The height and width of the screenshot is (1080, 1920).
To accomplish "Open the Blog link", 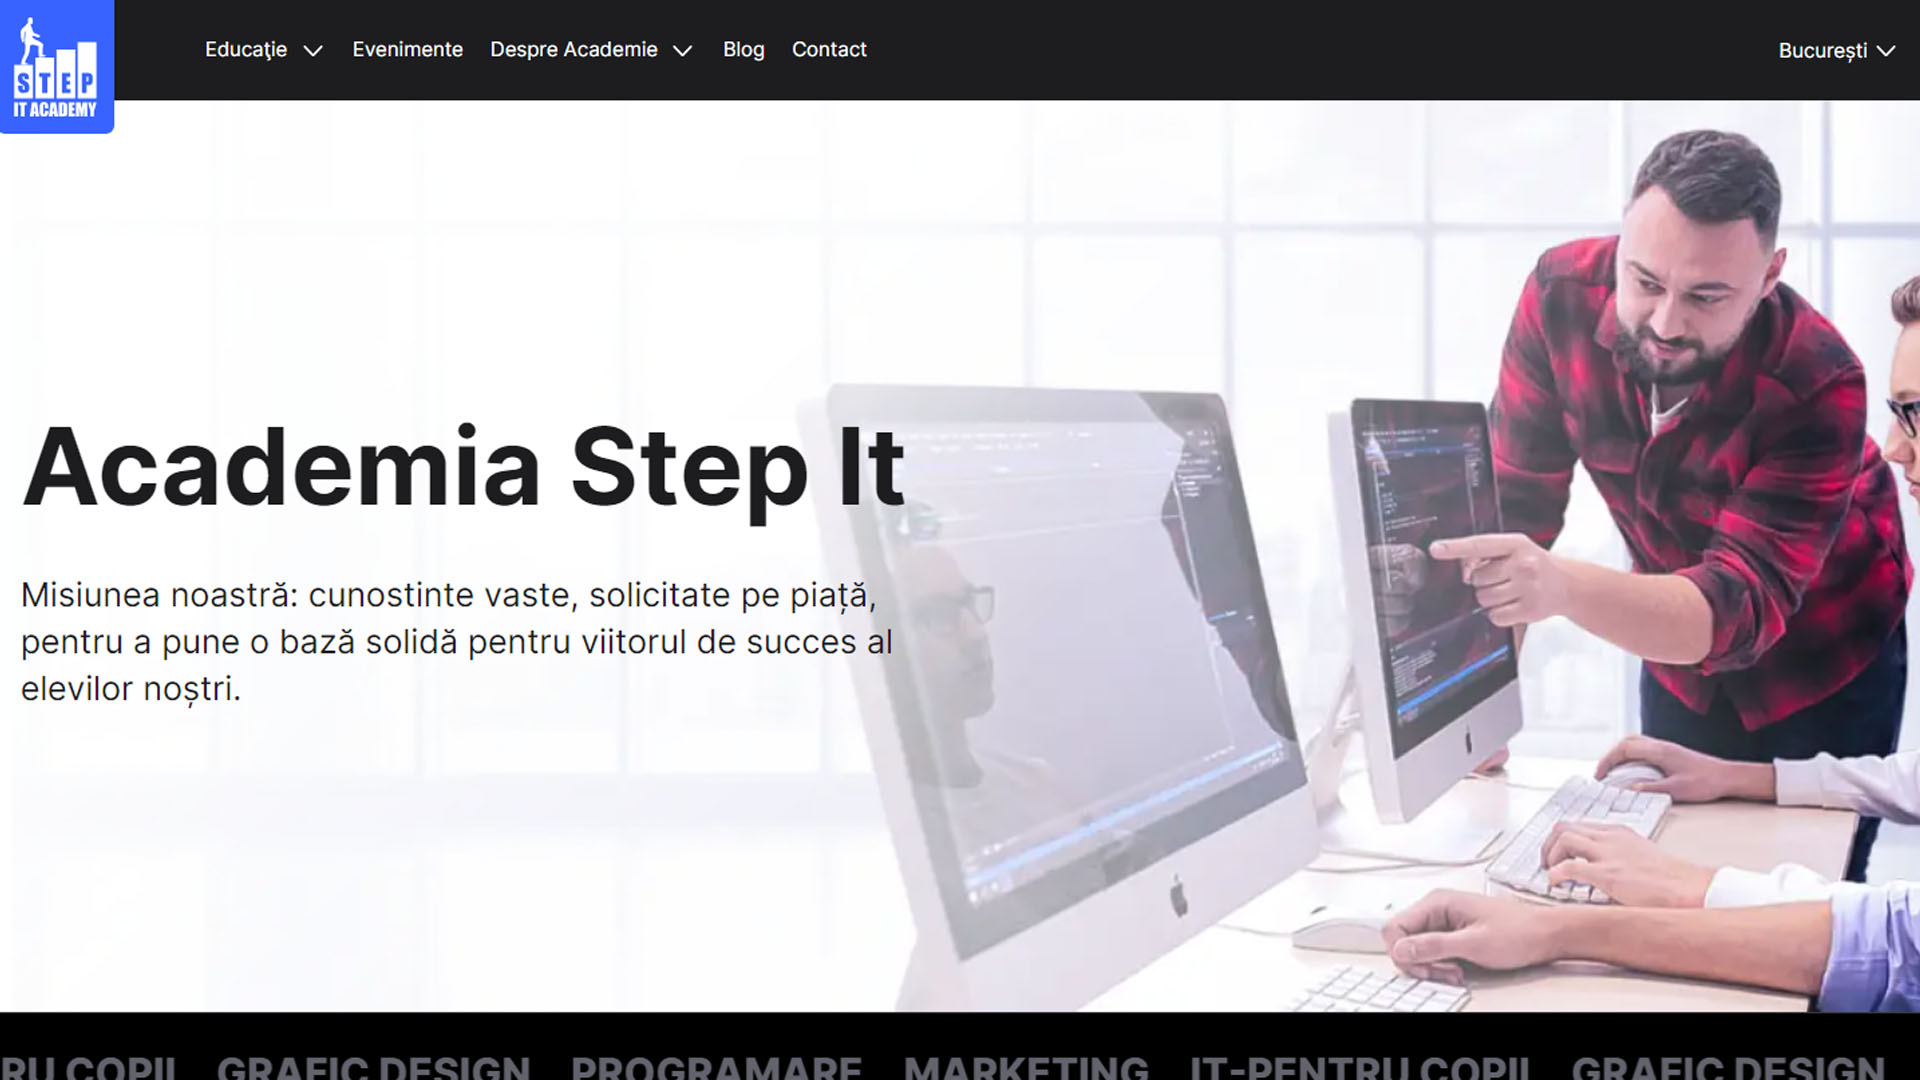I will (x=744, y=50).
